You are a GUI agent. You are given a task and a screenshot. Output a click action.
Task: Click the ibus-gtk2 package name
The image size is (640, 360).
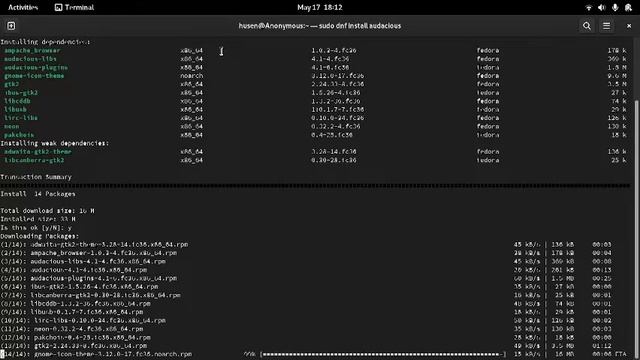pyautogui.click(x=21, y=93)
